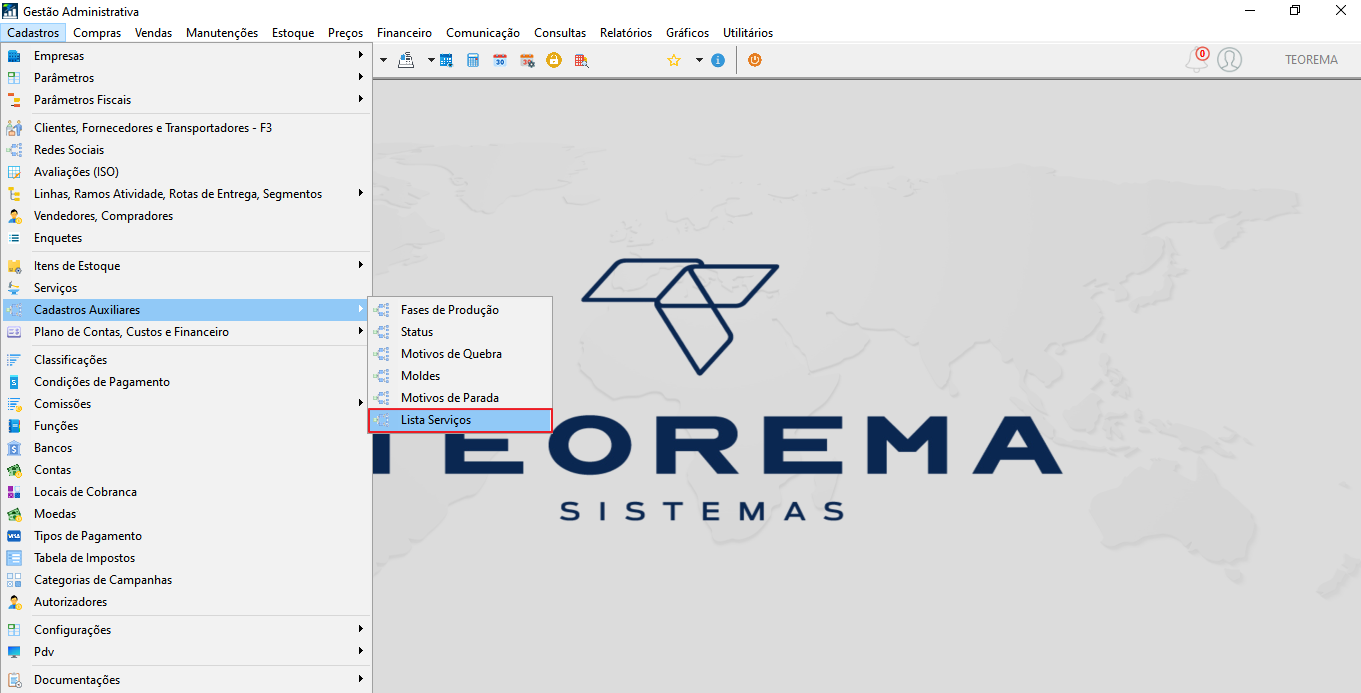
Task: Open the Manutenções menu
Action: click(222, 33)
